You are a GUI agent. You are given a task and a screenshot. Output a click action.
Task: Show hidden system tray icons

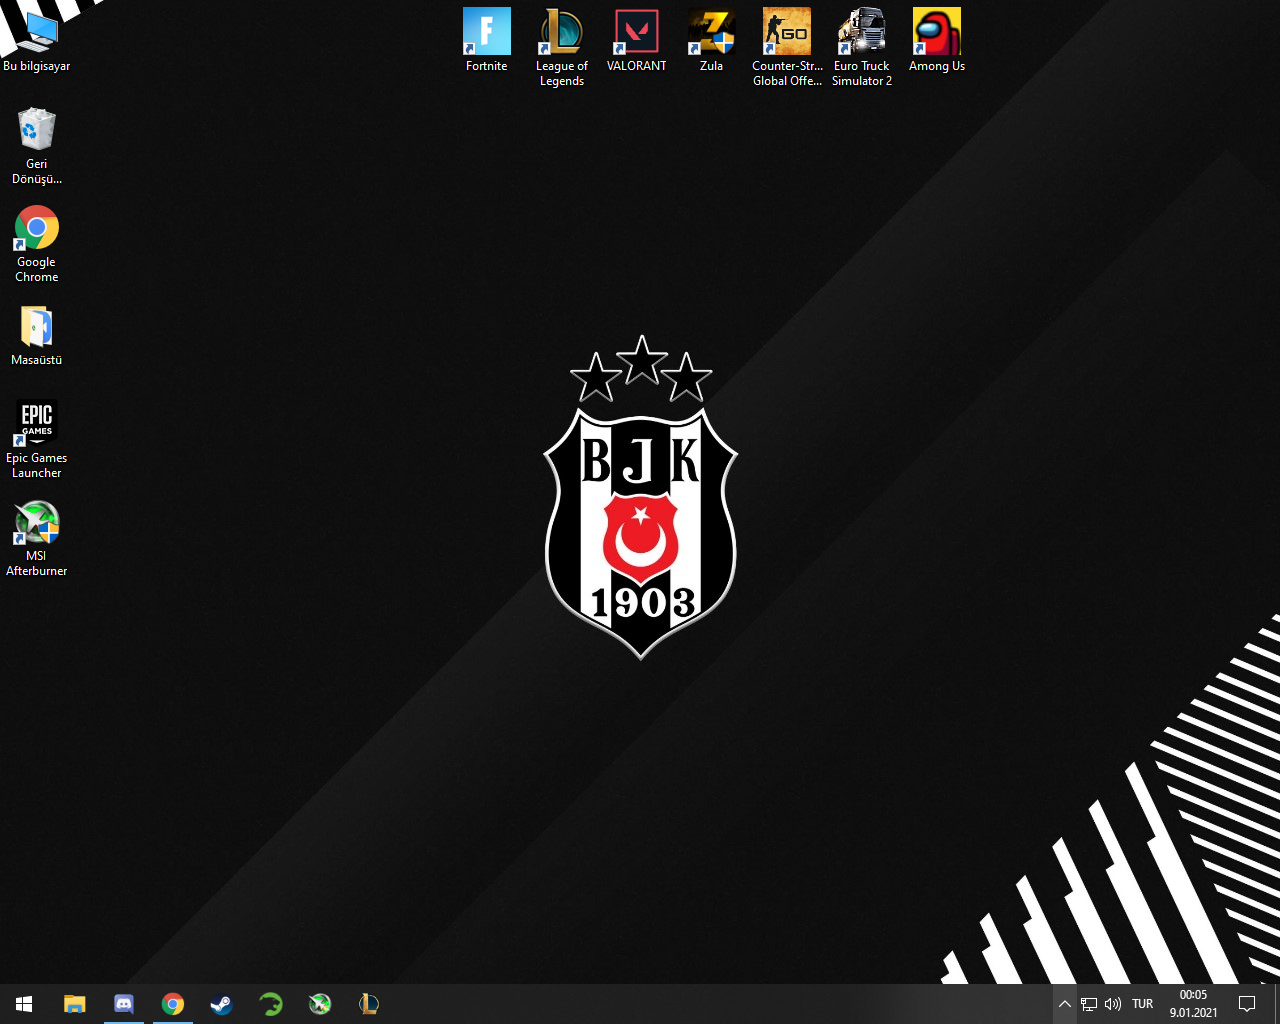pyautogui.click(x=1065, y=1004)
